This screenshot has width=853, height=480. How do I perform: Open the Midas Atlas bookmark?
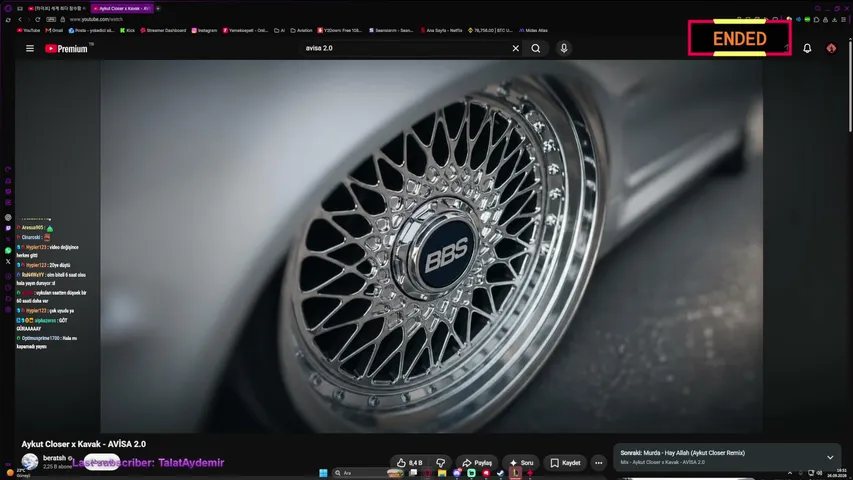coord(533,30)
